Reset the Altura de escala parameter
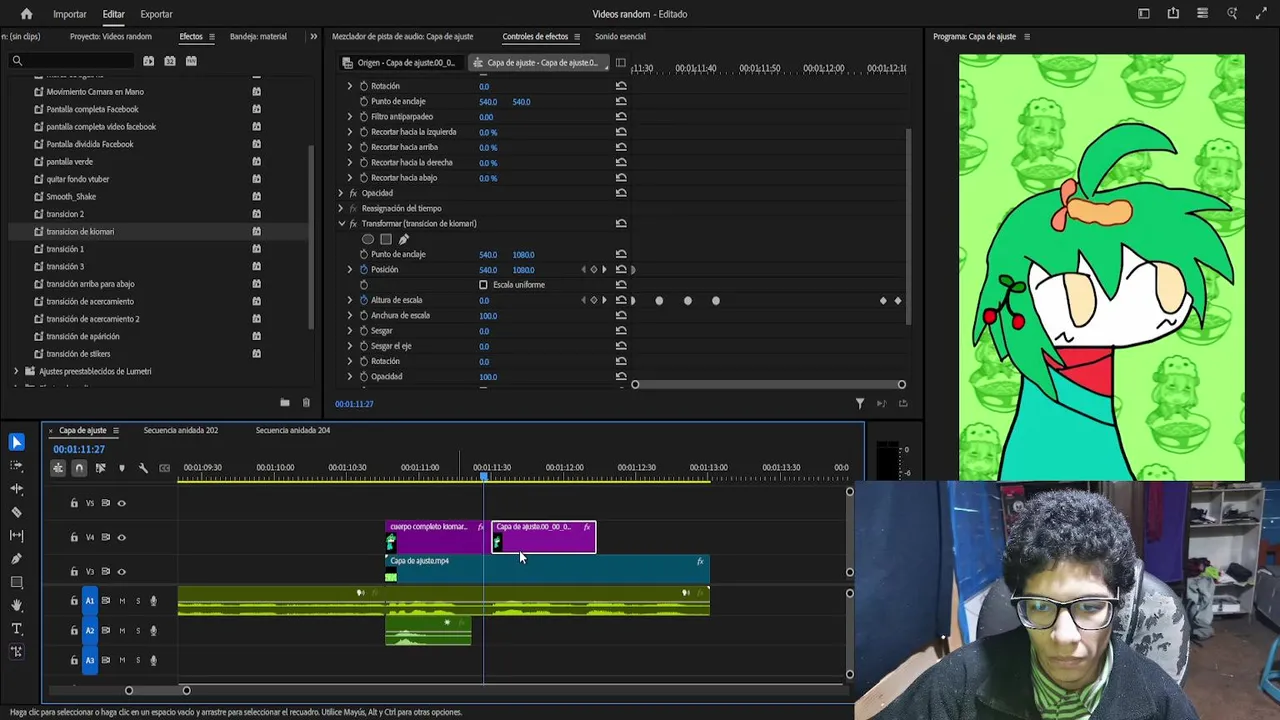This screenshot has width=1280, height=720. tap(621, 300)
